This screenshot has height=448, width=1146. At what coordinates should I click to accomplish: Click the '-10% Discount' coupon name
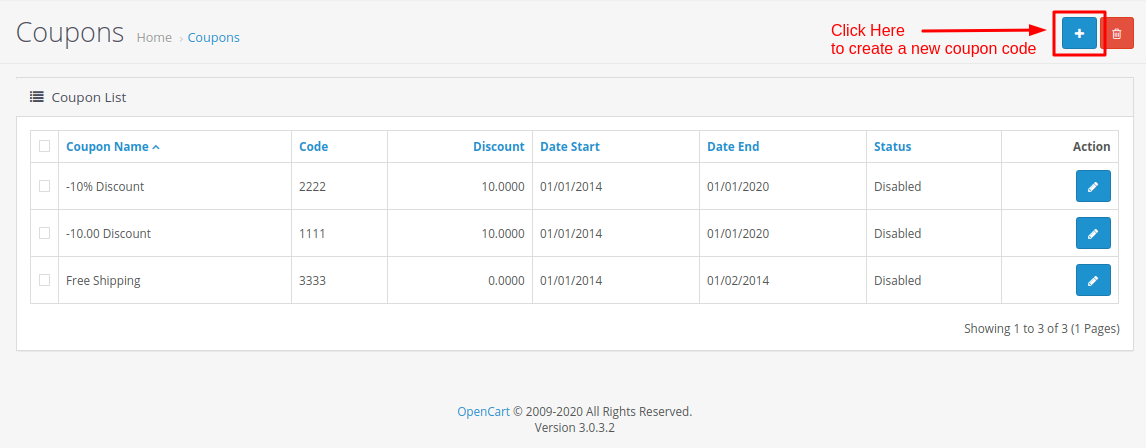click(105, 186)
